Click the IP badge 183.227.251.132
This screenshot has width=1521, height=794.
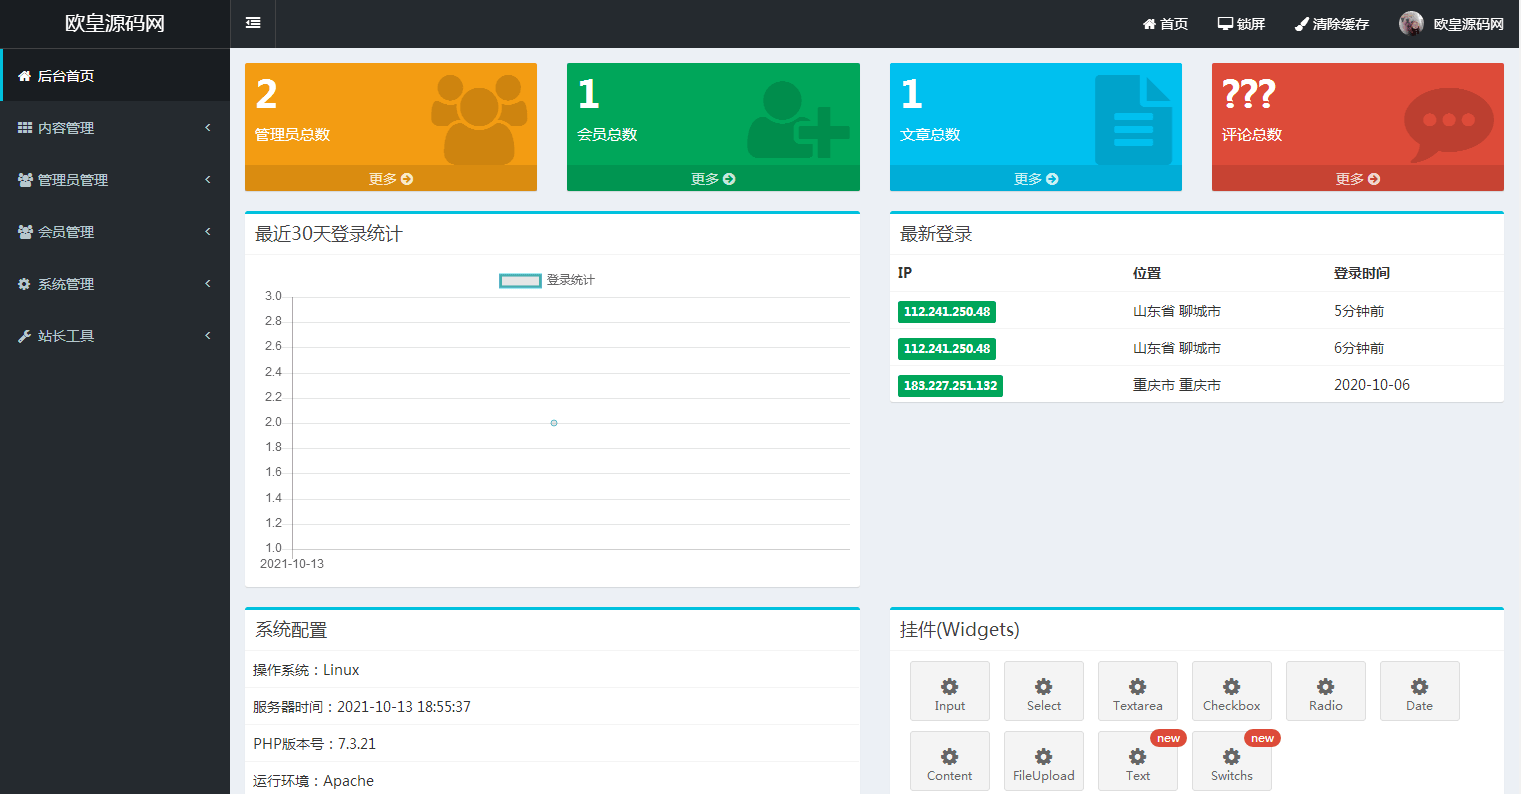[x=950, y=386]
